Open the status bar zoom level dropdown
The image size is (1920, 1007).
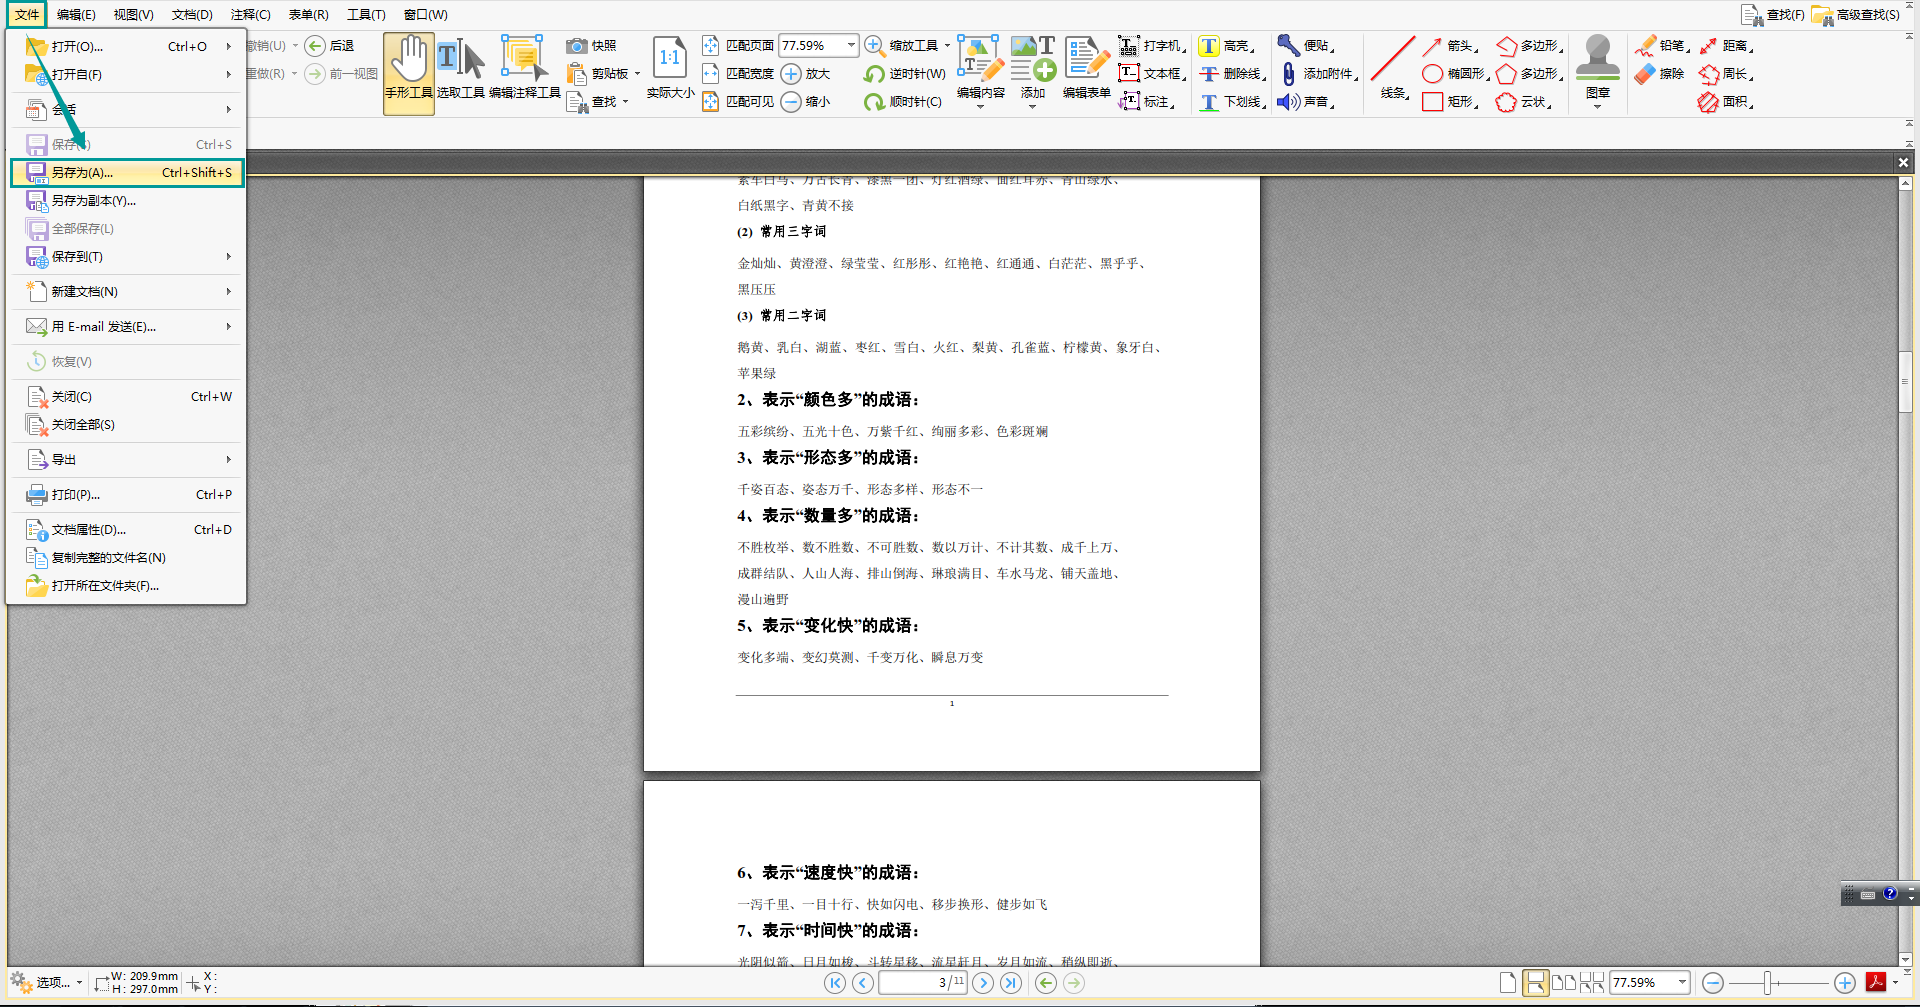tap(1682, 983)
